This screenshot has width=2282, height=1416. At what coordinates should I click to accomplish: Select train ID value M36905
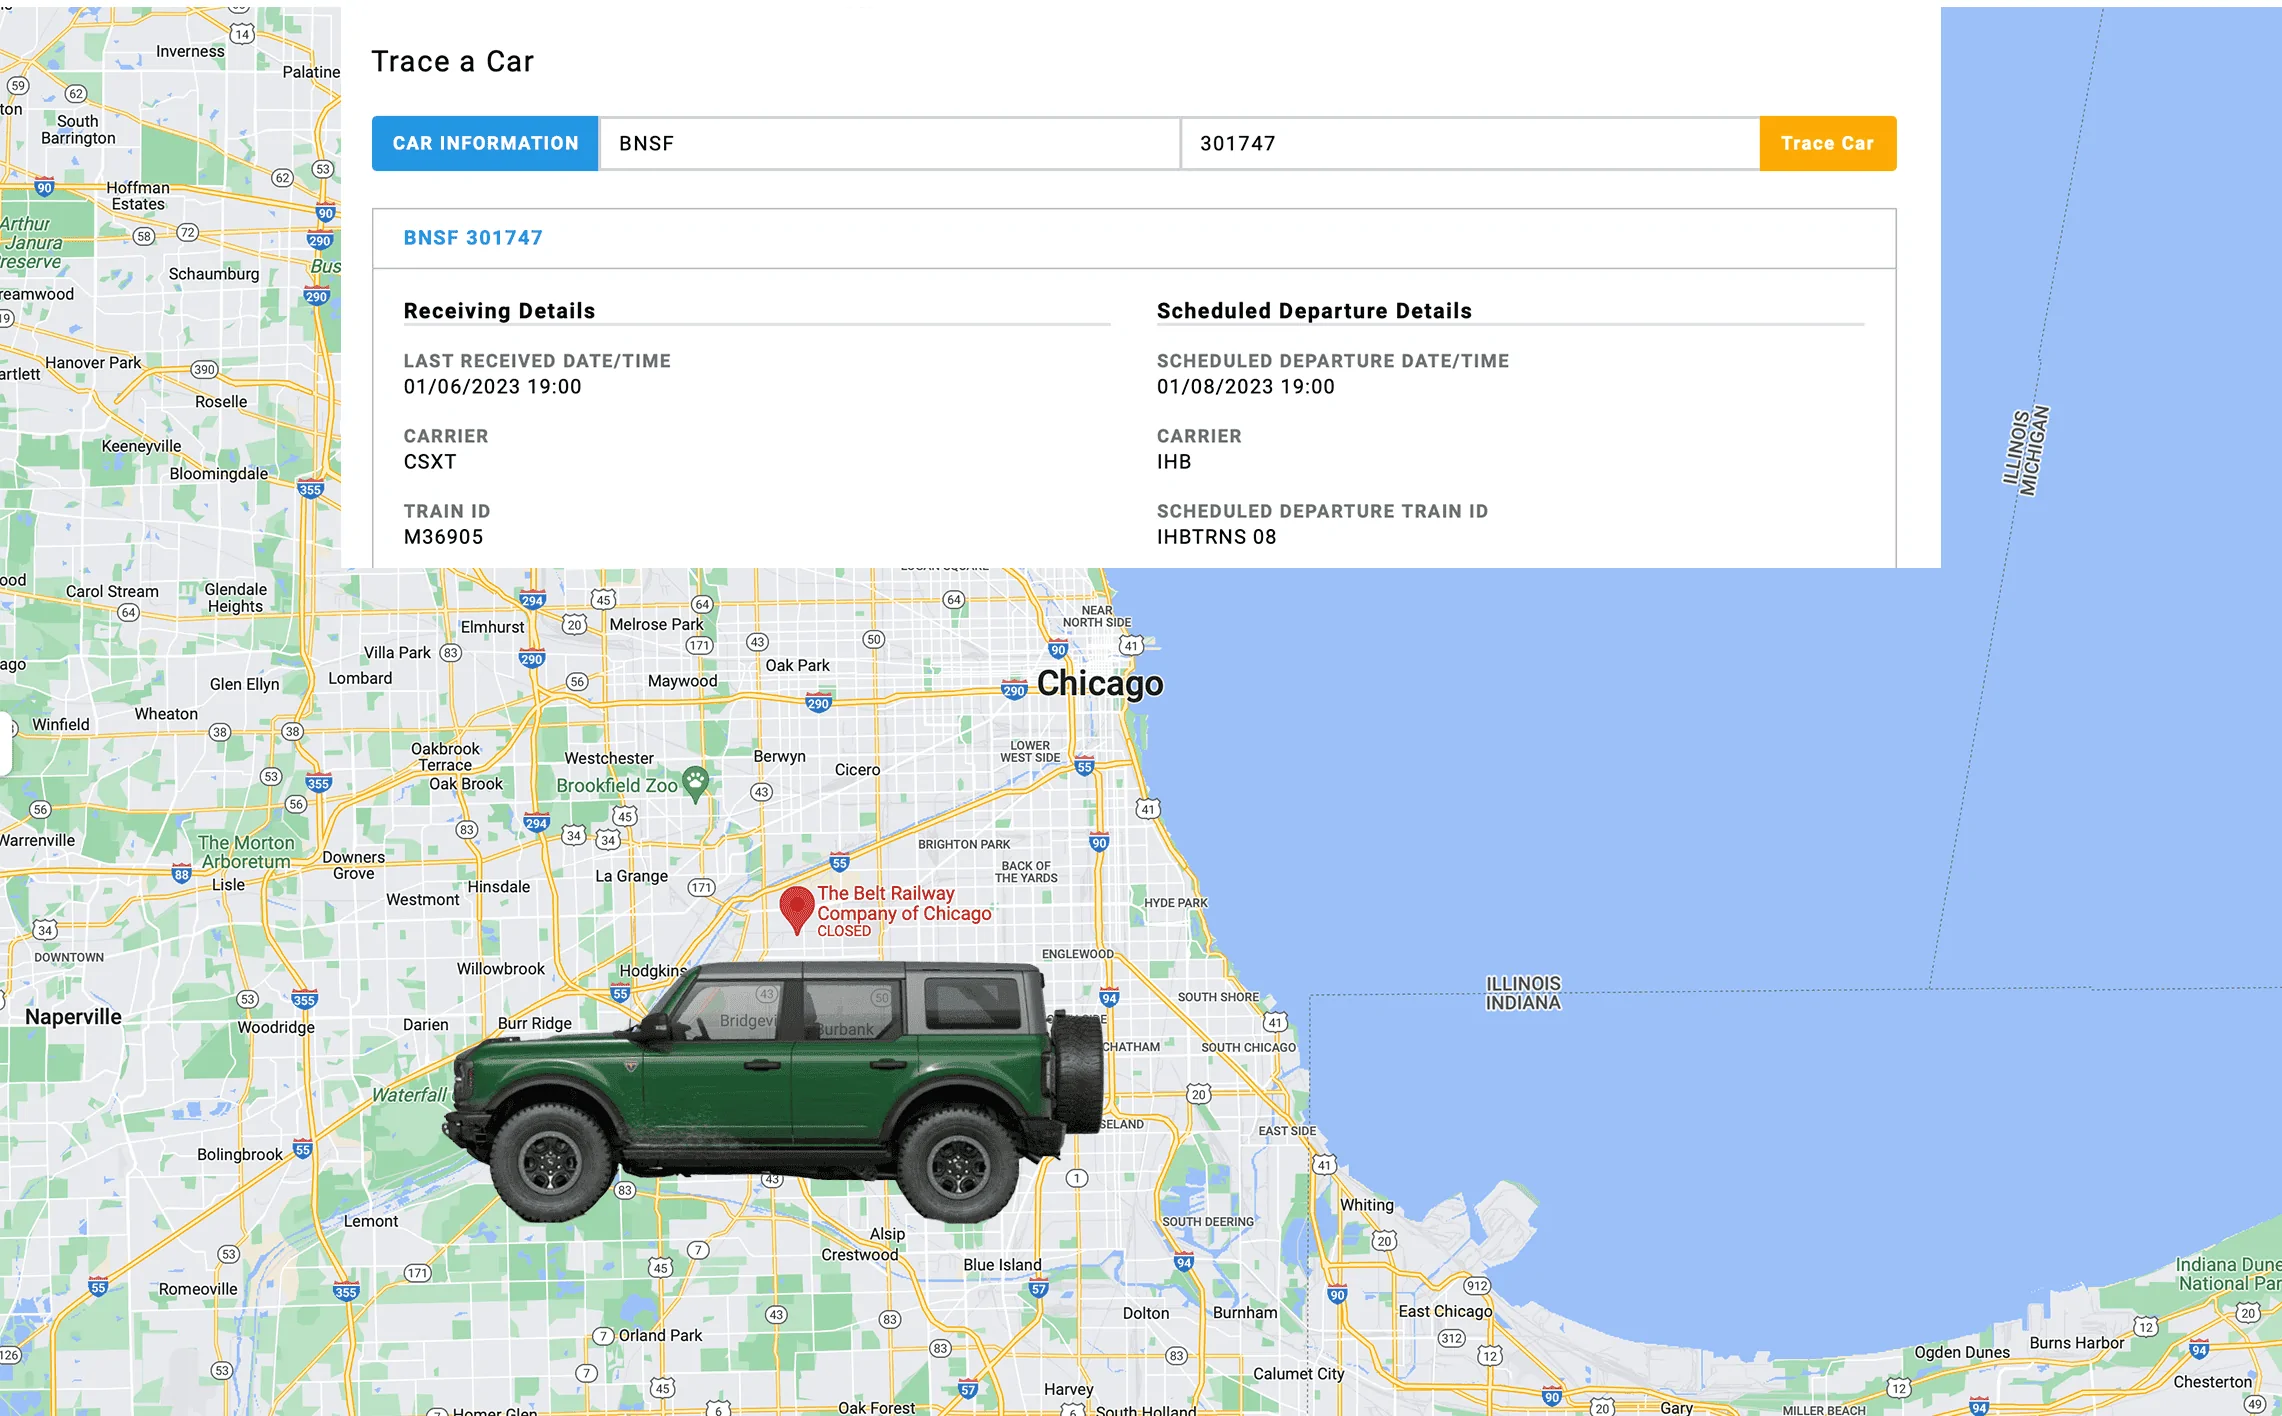tap(443, 537)
